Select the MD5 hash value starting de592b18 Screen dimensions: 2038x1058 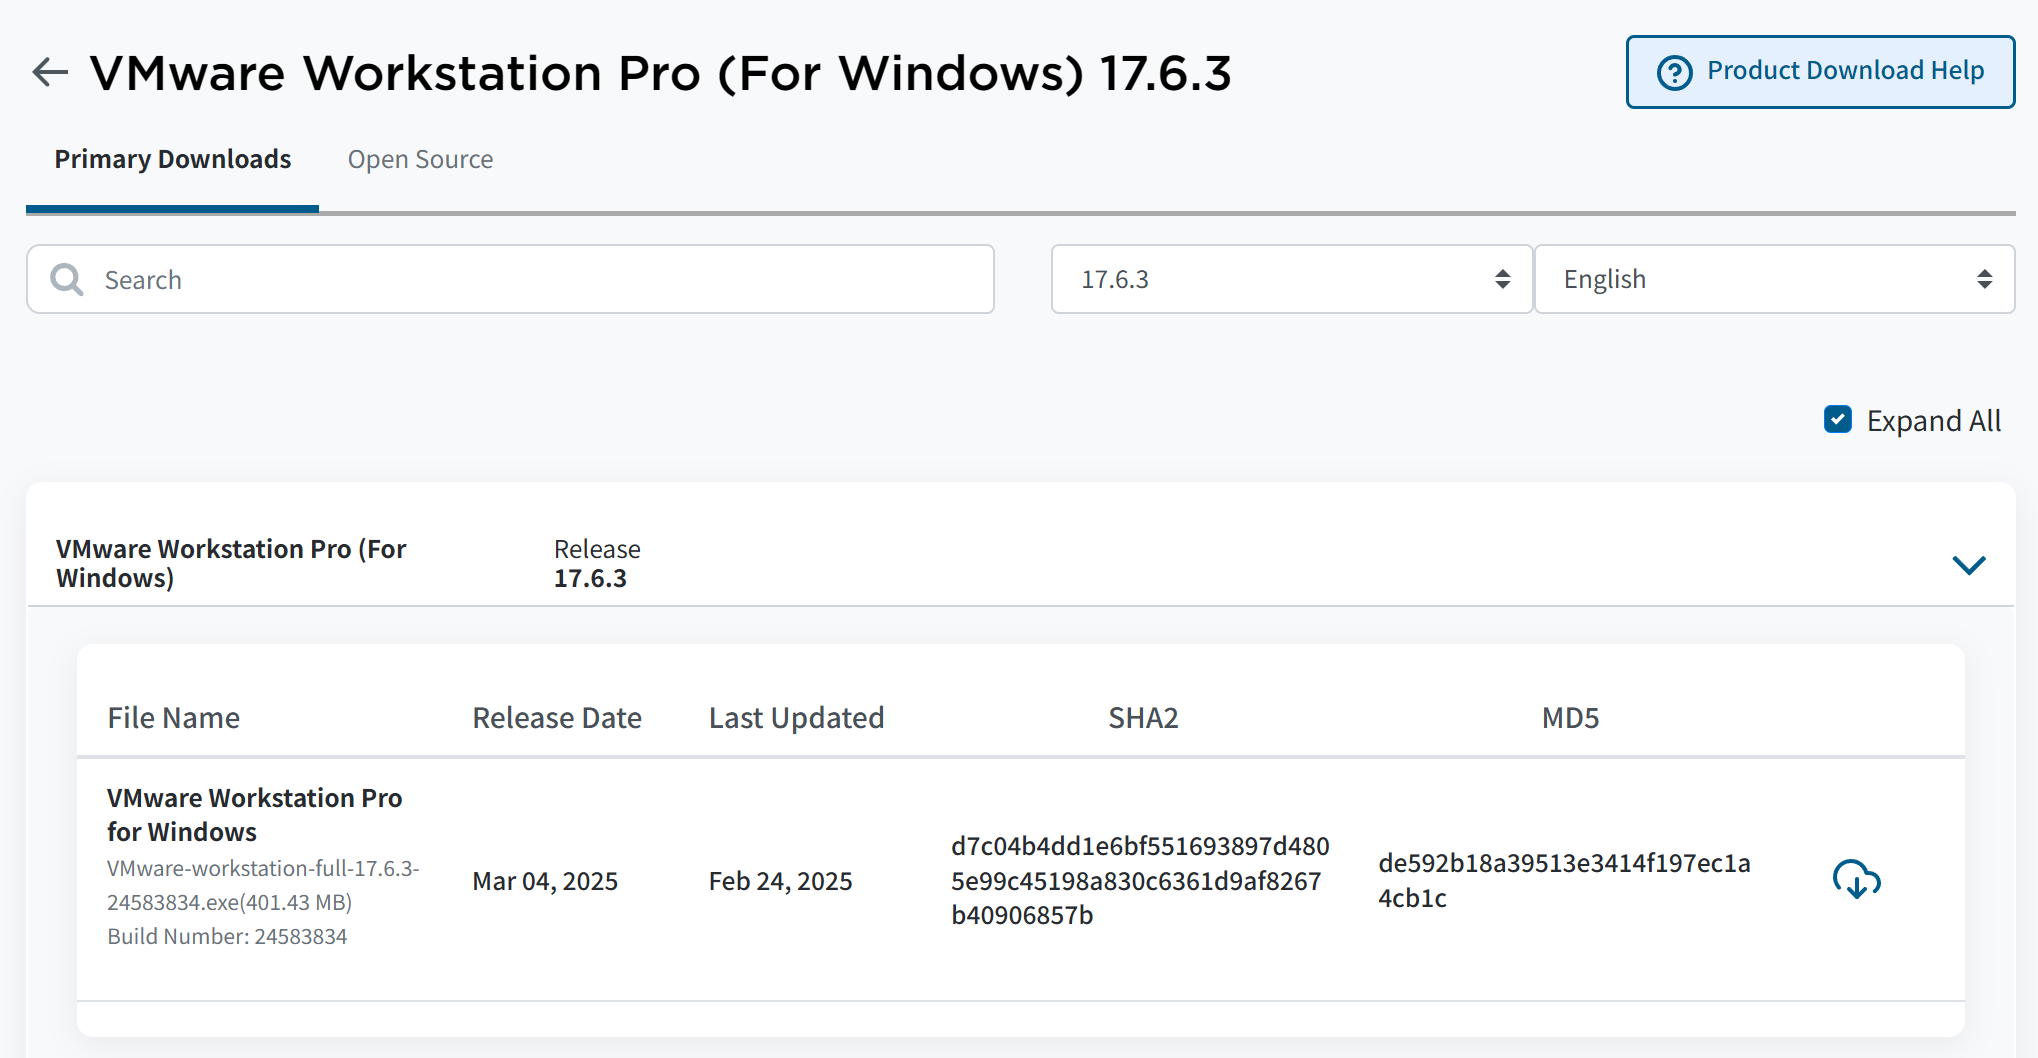tap(1564, 880)
